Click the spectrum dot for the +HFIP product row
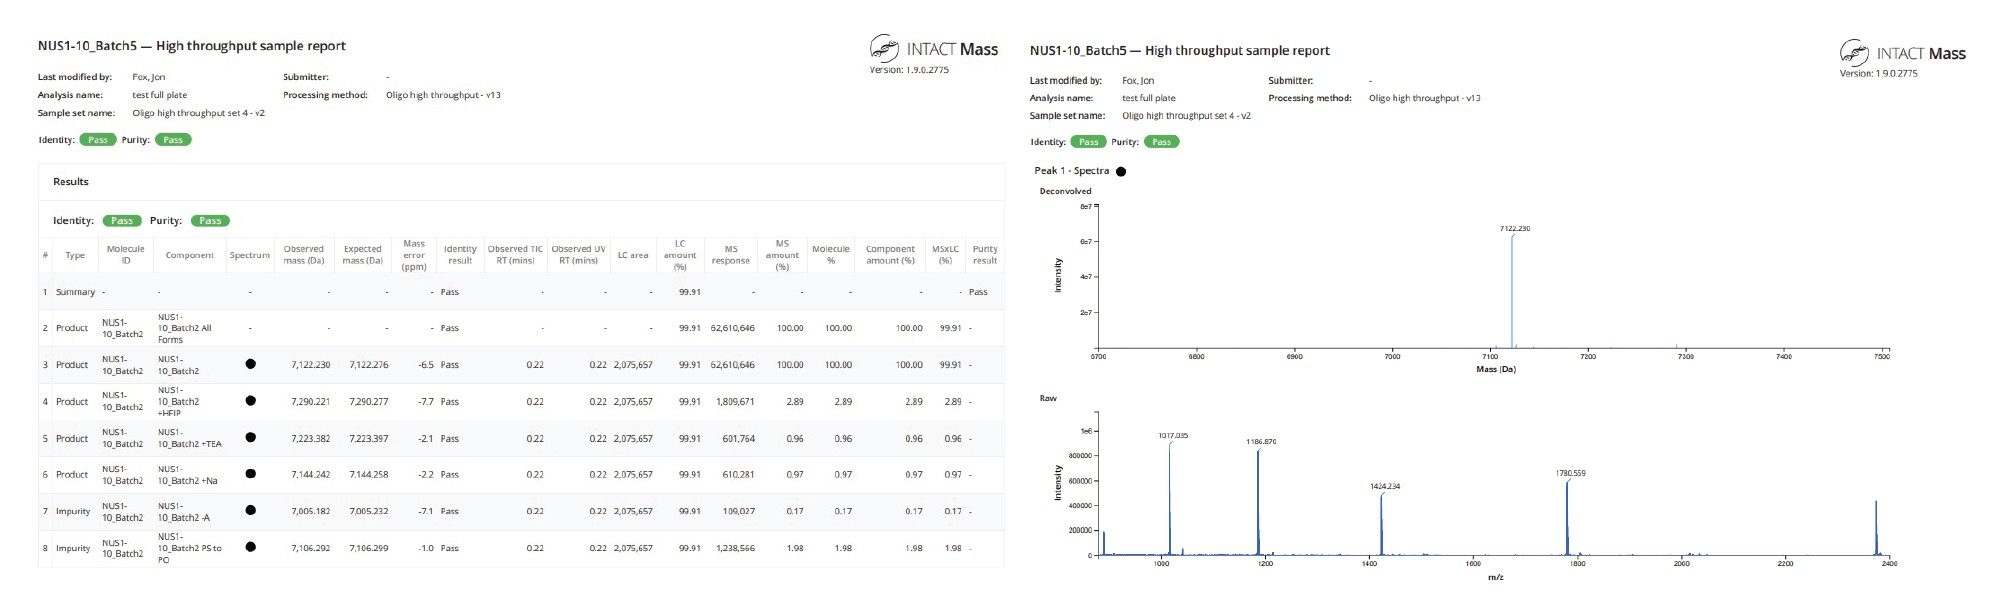The height and width of the screenshot is (609, 2000). click(x=250, y=401)
